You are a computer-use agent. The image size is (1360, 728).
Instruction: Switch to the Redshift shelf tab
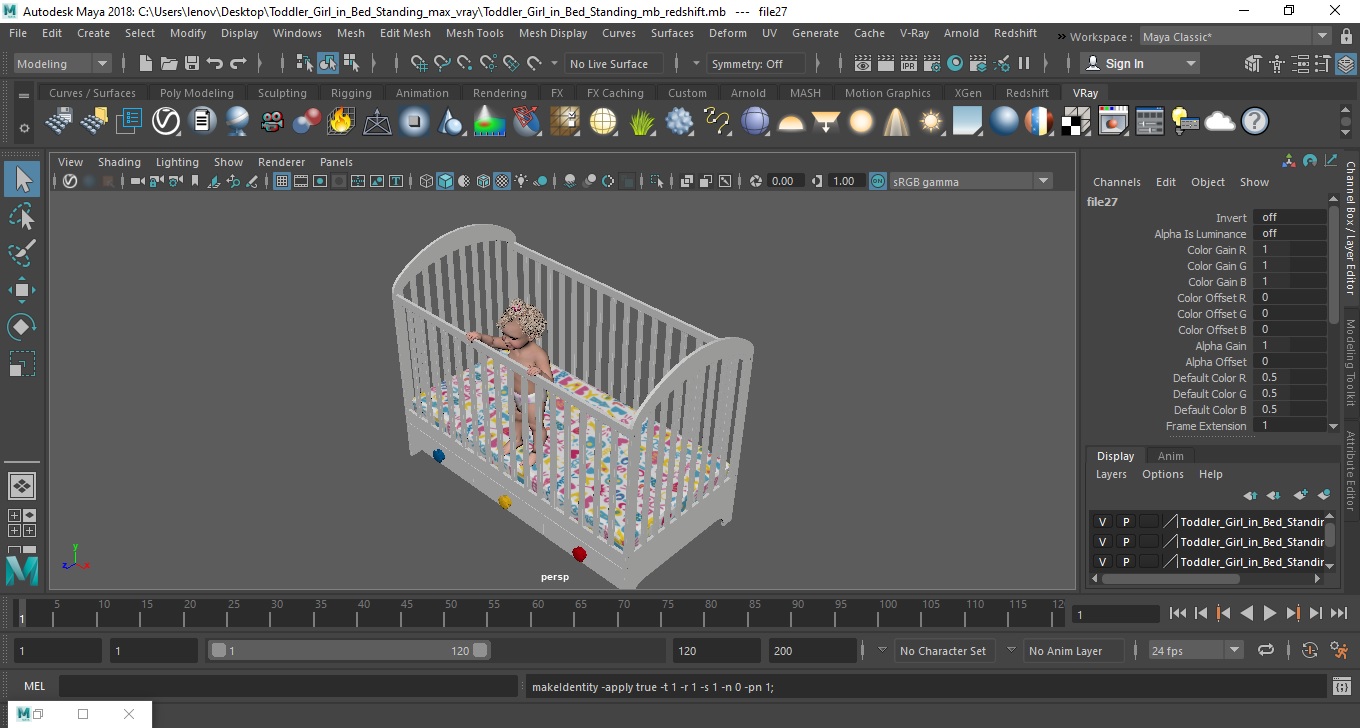point(1027,93)
